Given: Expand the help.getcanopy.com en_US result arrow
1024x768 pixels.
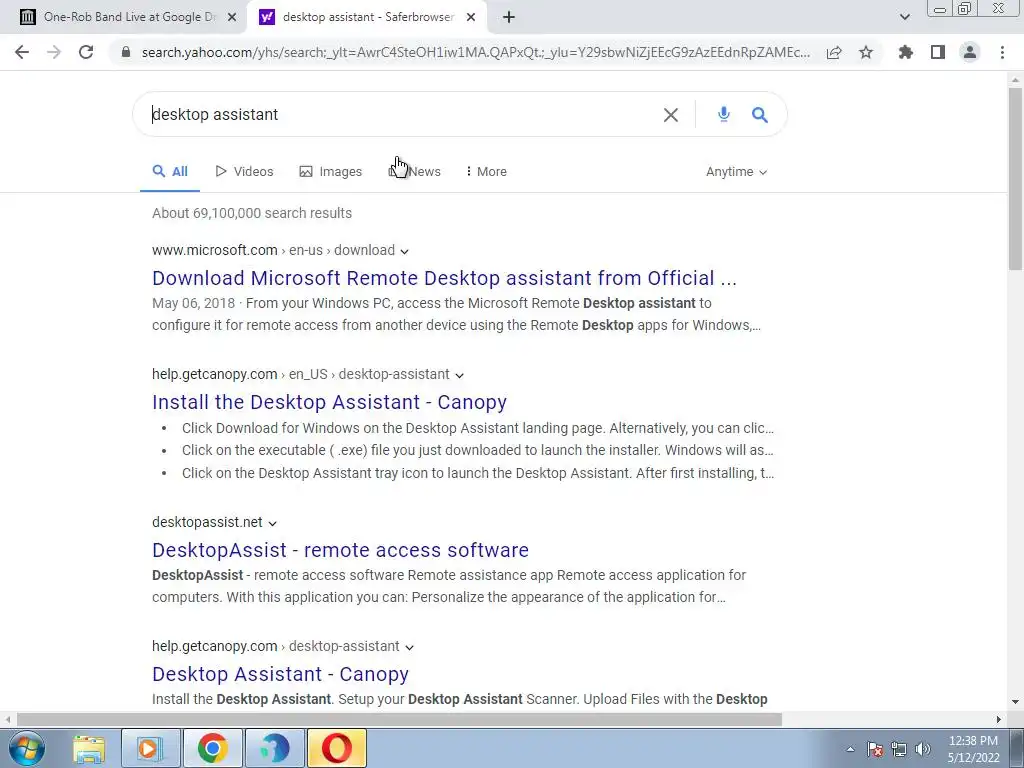Looking at the screenshot, I should pos(459,376).
